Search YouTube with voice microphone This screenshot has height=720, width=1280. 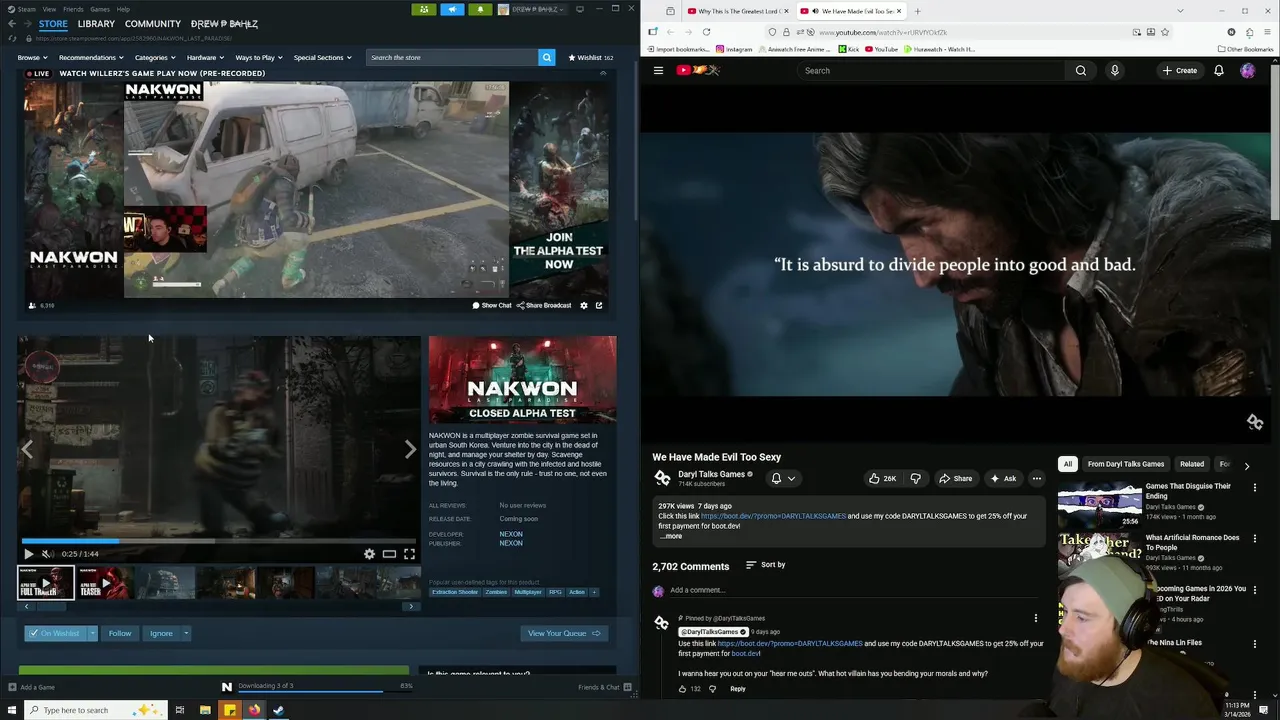(1114, 70)
